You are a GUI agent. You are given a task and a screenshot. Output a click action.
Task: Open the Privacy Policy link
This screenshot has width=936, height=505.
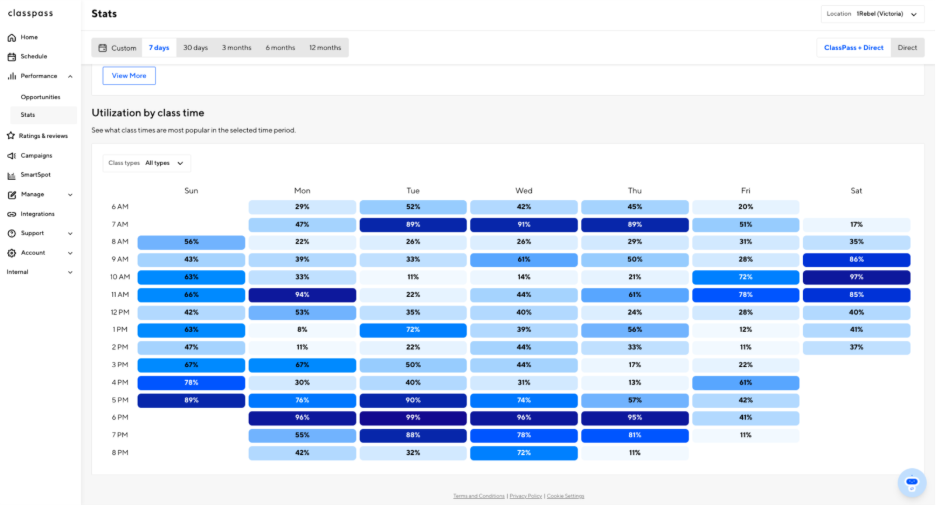(525, 496)
